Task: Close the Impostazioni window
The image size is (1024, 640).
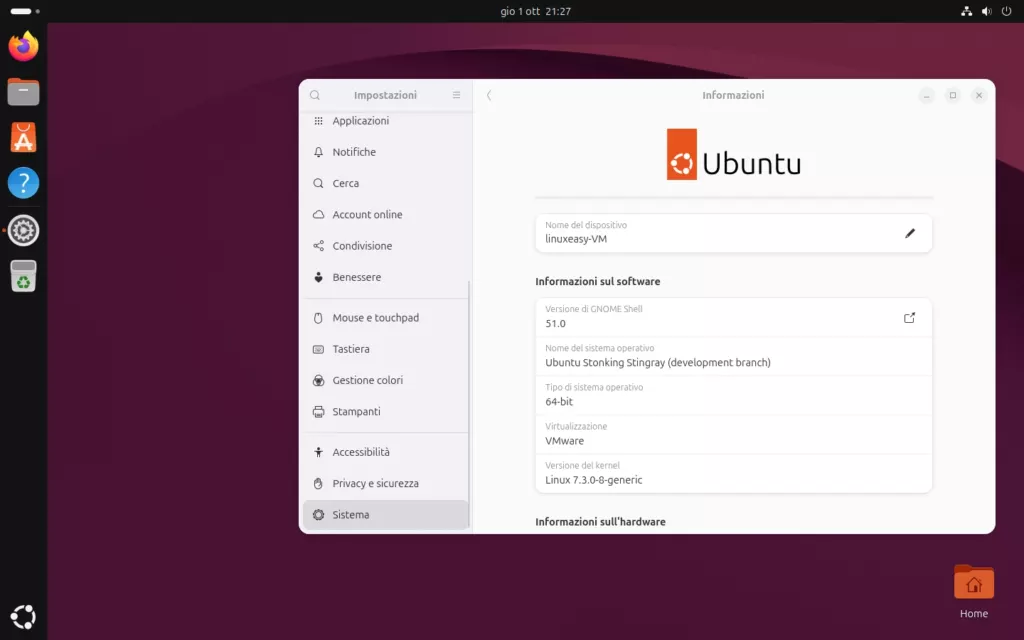Action: (x=979, y=95)
